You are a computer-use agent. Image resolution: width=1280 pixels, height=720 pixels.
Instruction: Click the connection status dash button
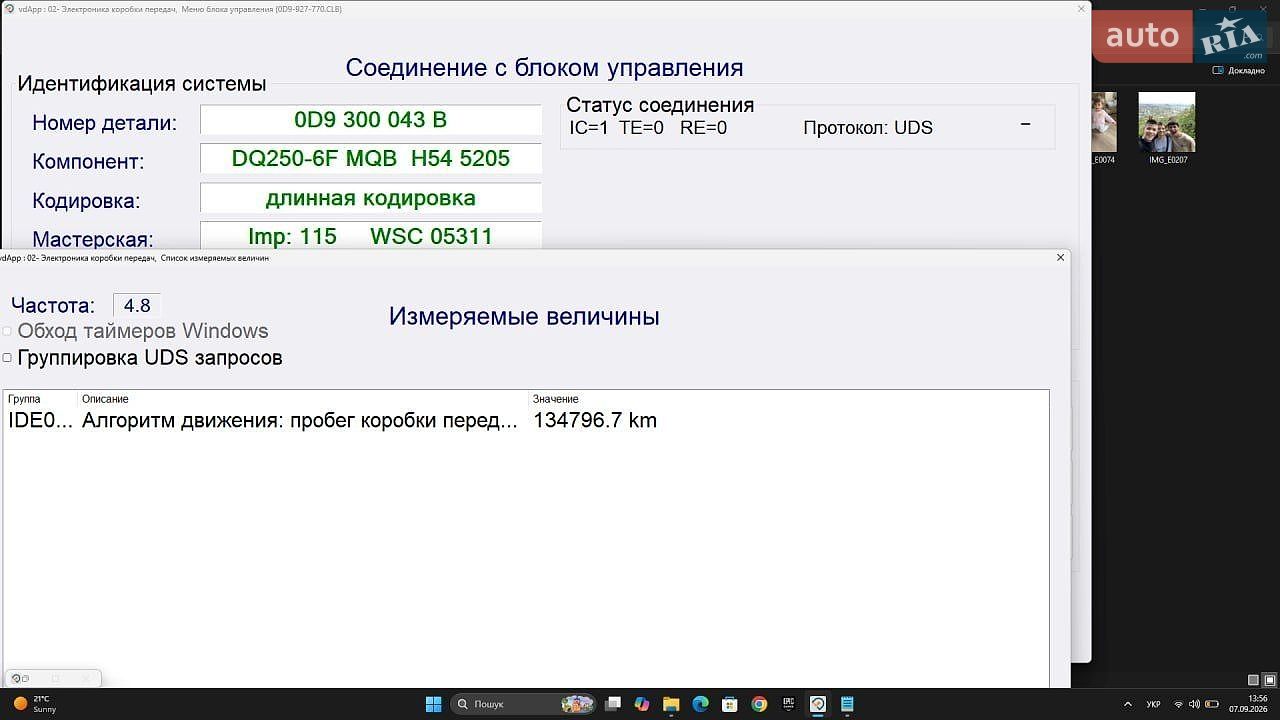(x=1025, y=124)
